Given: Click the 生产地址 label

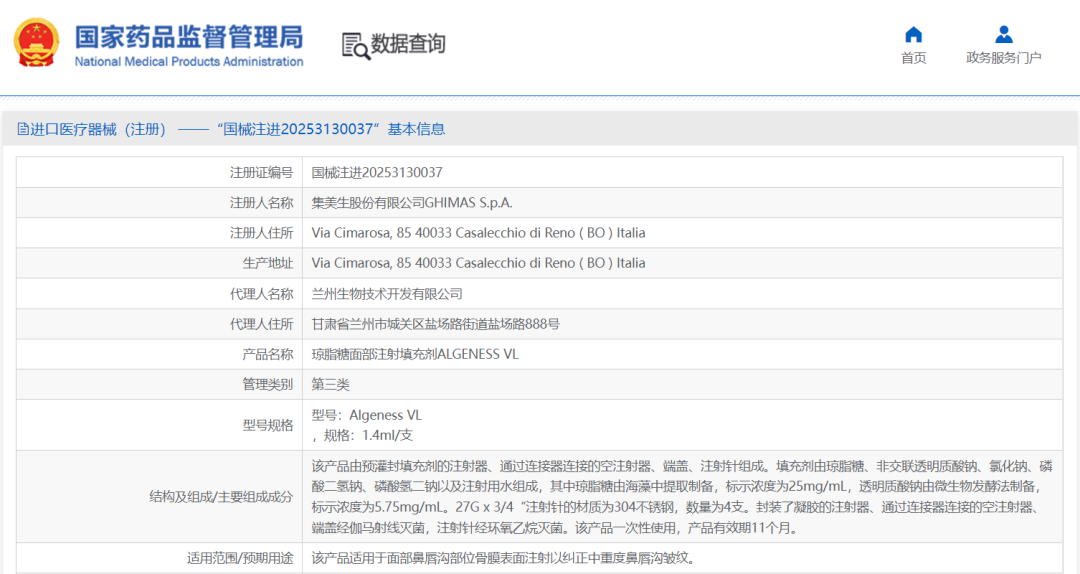Looking at the screenshot, I should 268,263.
